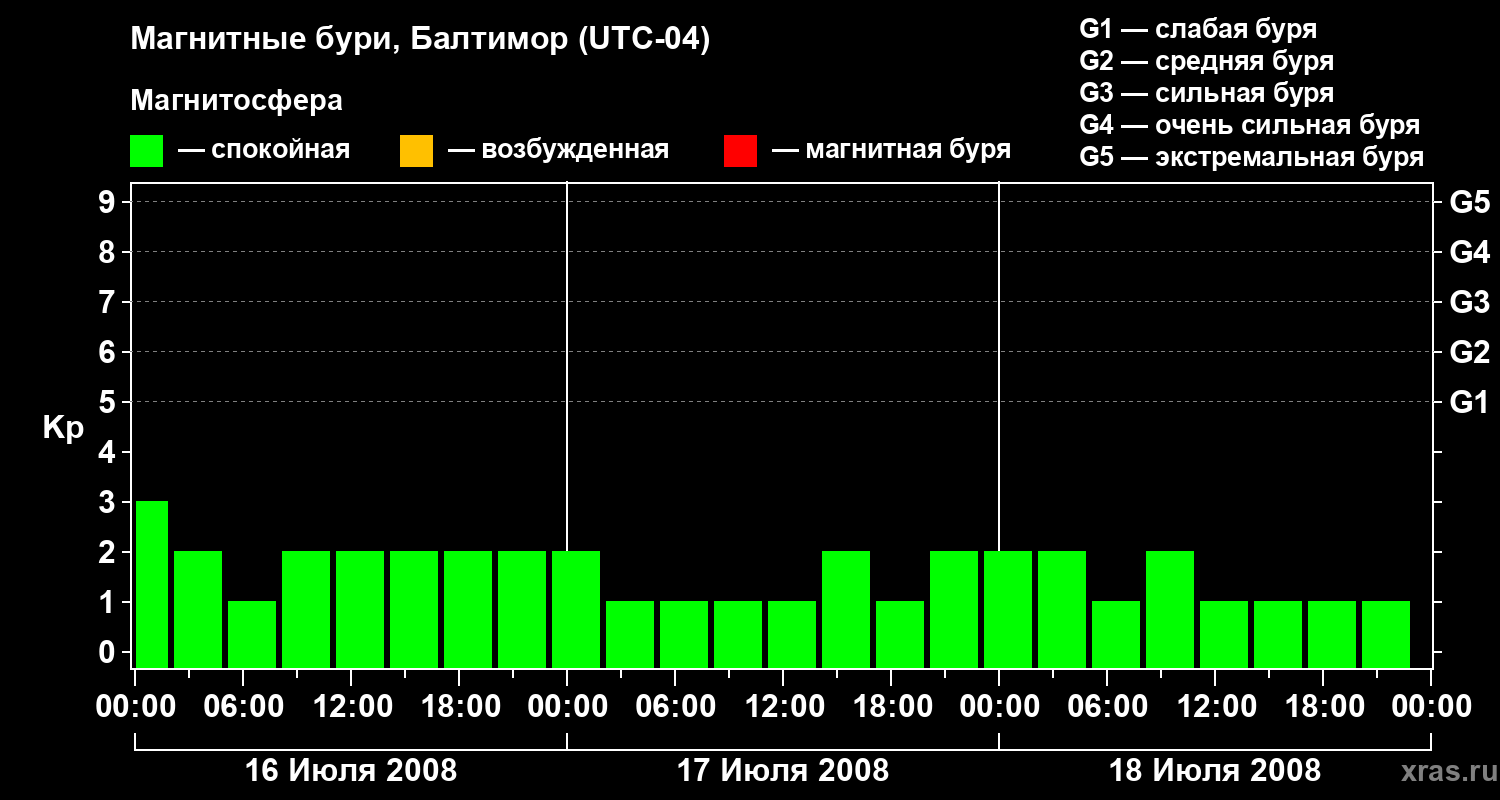
Task: Click the date label 16 Июля 2008
Action: pos(351,771)
